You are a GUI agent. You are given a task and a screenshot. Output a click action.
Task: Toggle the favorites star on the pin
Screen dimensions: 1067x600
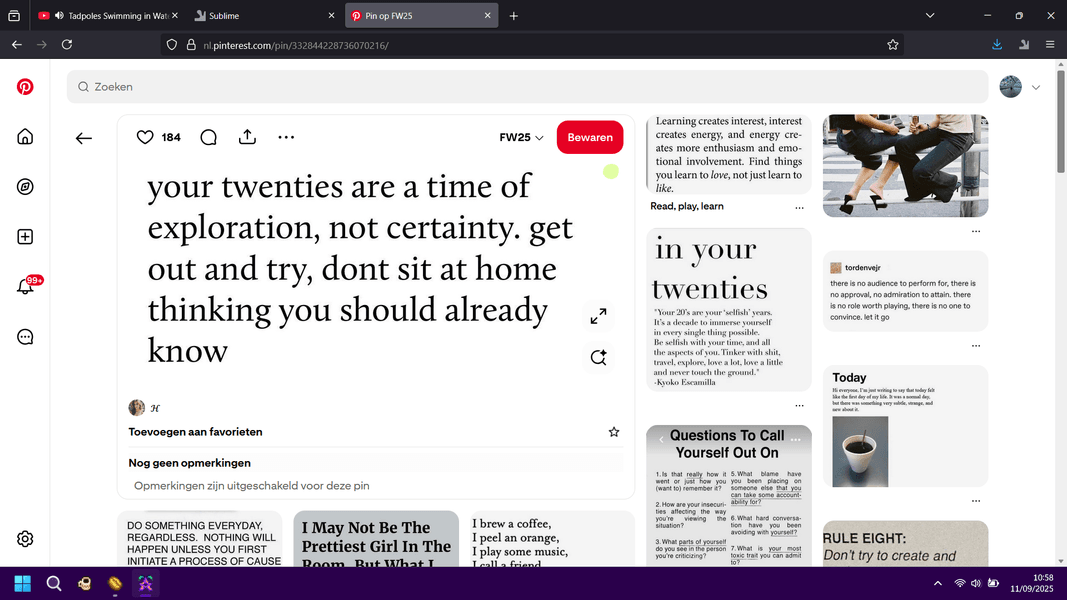(614, 432)
